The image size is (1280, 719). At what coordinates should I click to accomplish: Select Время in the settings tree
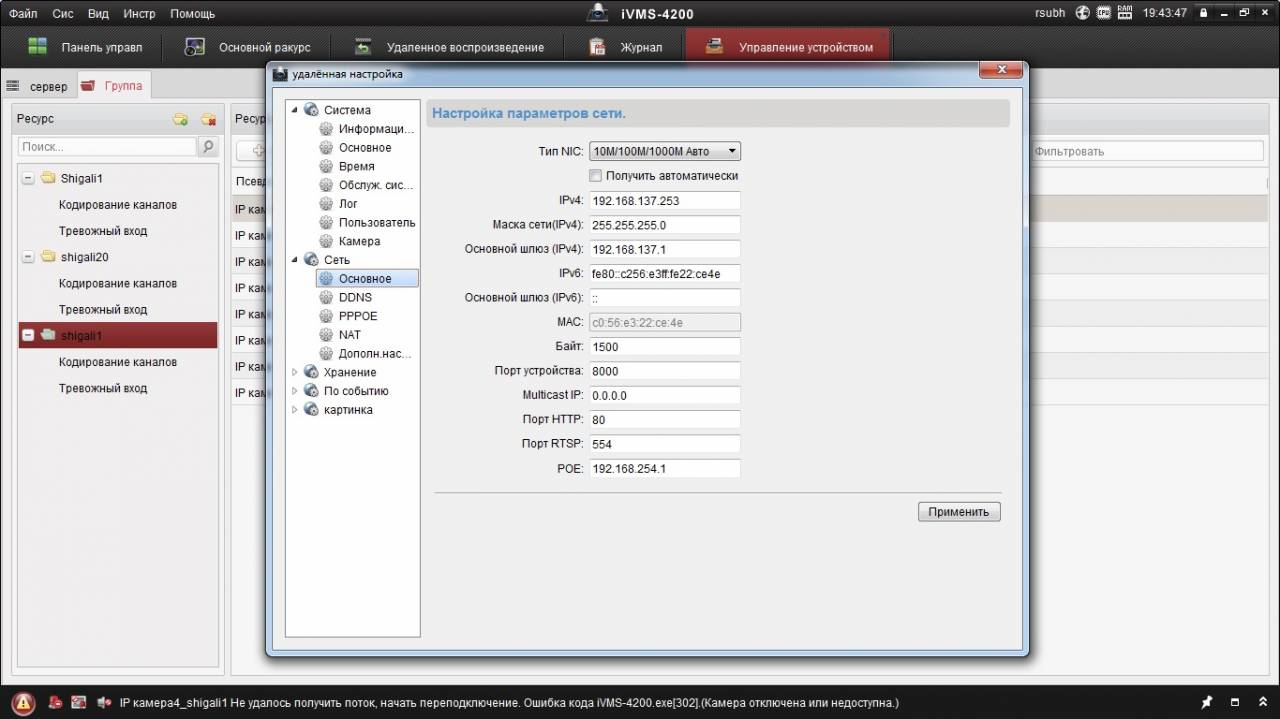tap(357, 166)
